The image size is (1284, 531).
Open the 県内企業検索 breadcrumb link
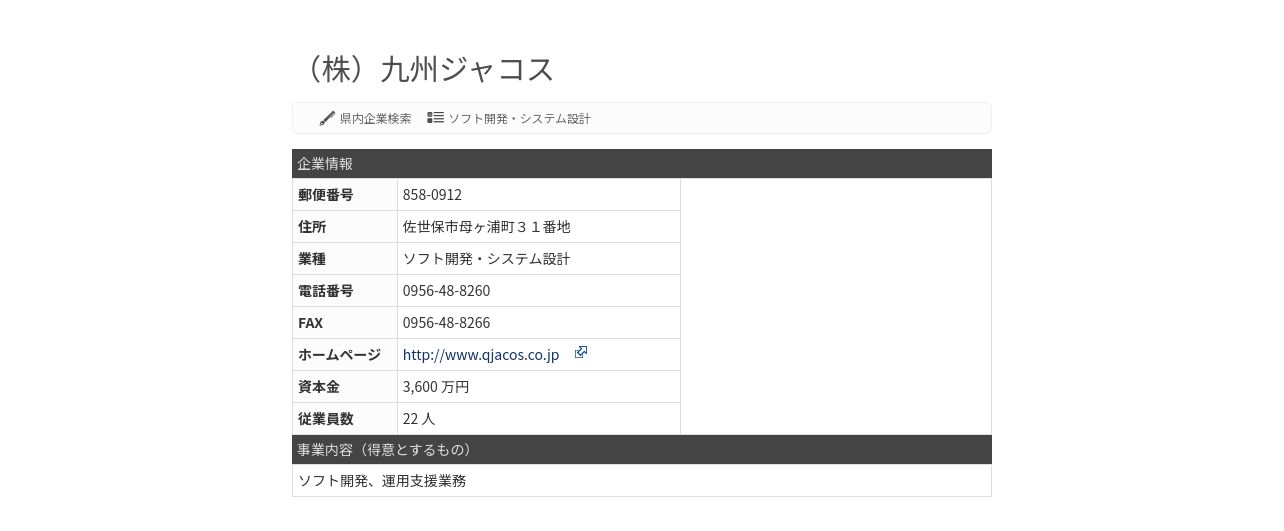pos(375,118)
